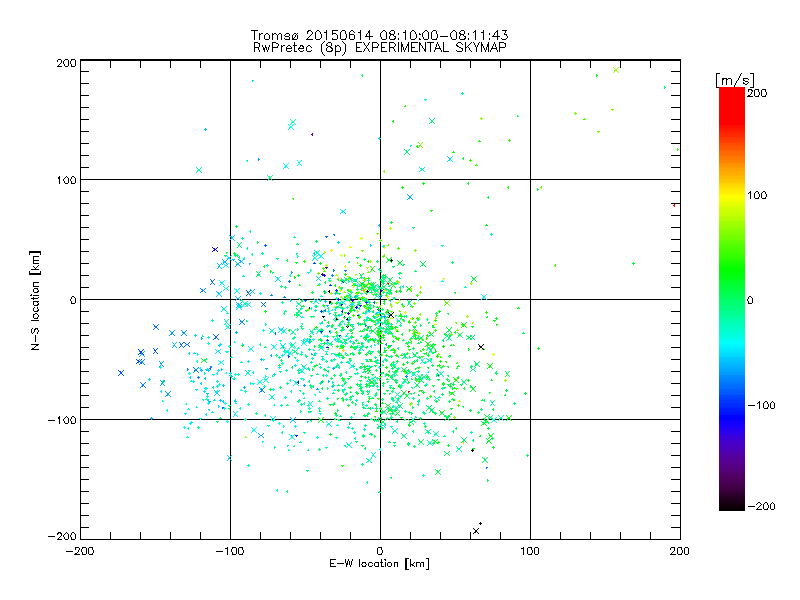Click the y-axis tick label 100
Image resolution: width=800 pixels, height=600 pixels.
point(66,180)
